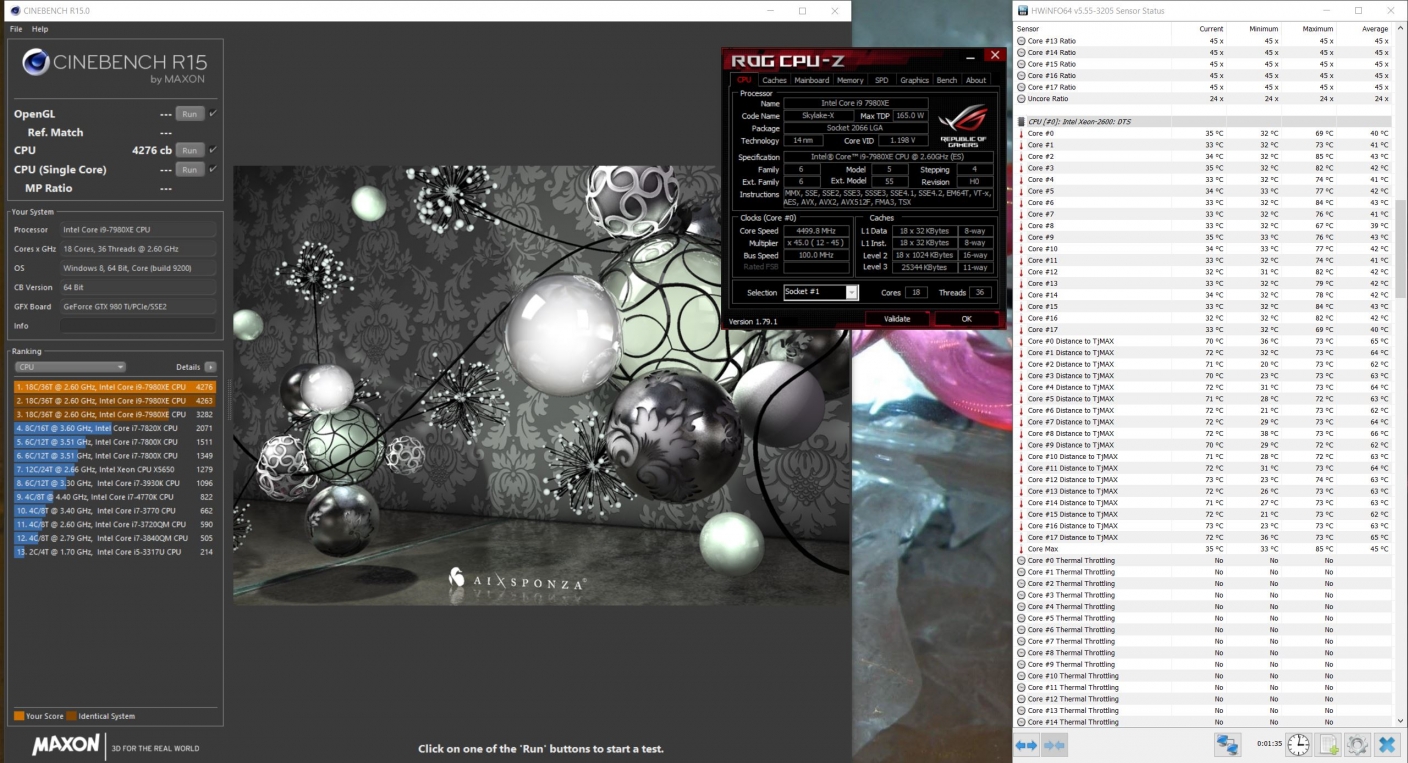1408x763 pixels.
Task: Click the CPU chip icon in CPU [#0] header
Action: coord(1021,121)
